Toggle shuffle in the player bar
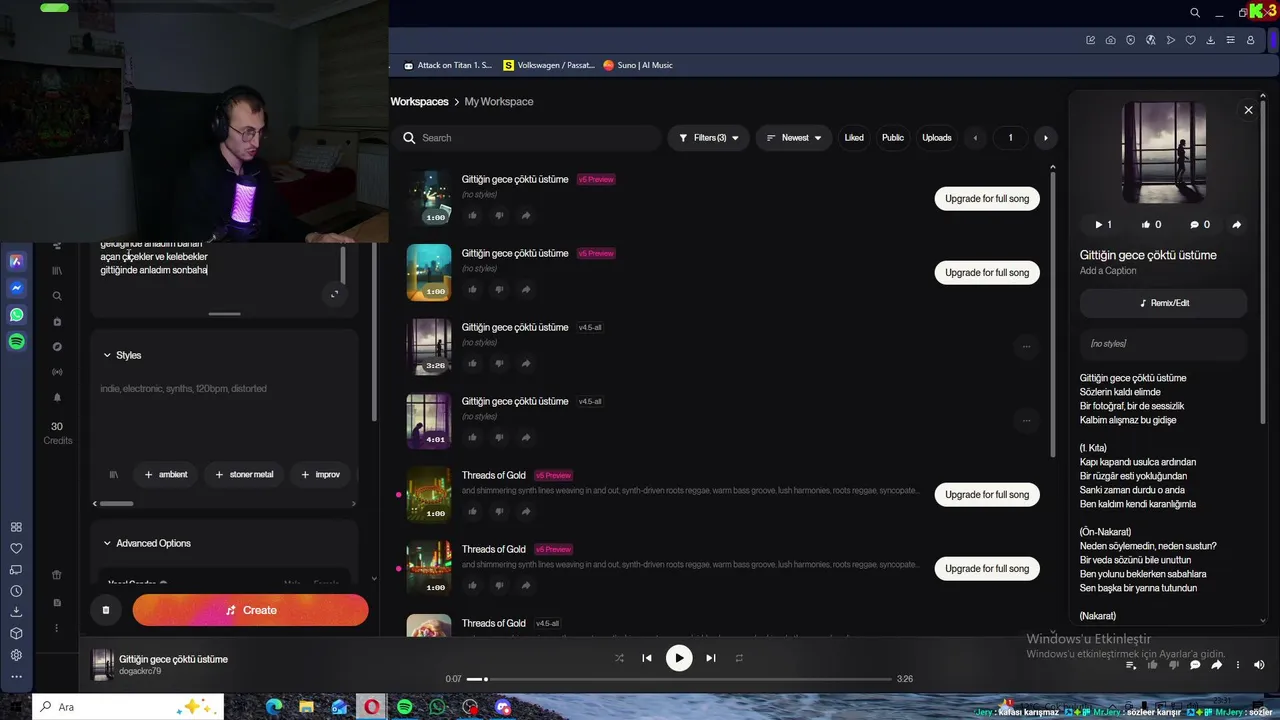The width and height of the screenshot is (1280, 720). coord(619,658)
